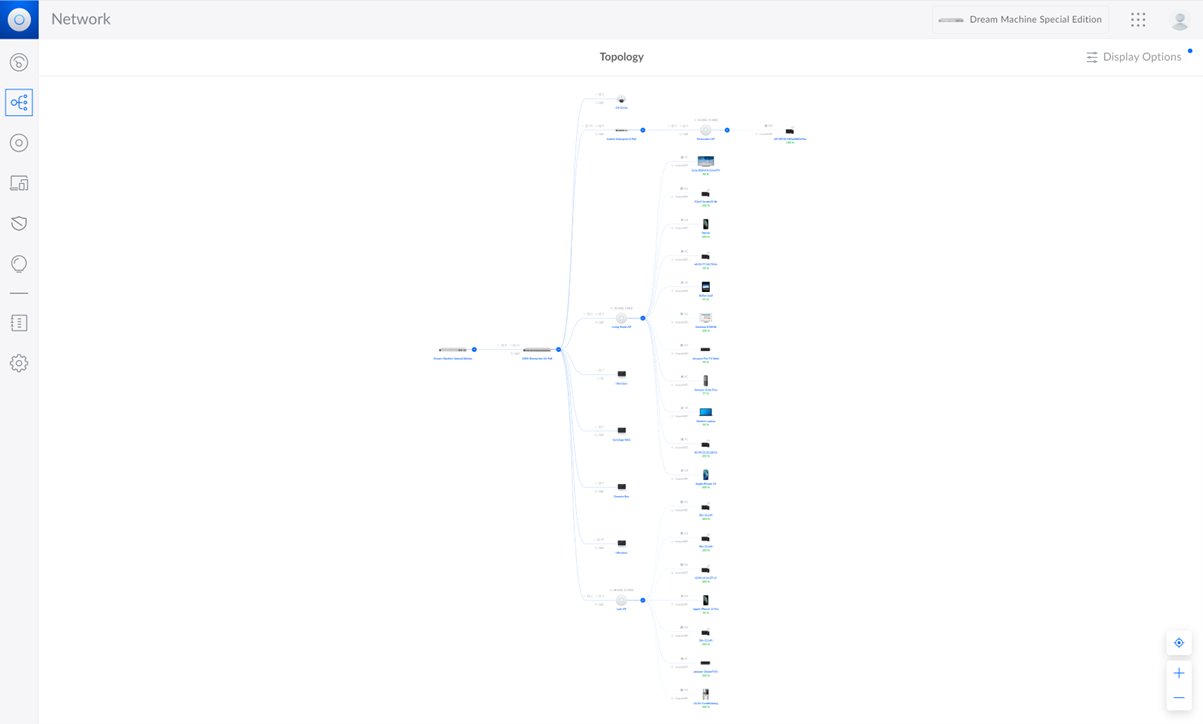The height and width of the screenshot is (724, 1203).
Task: Open the Security shield icon
Action: click(19, 223)
